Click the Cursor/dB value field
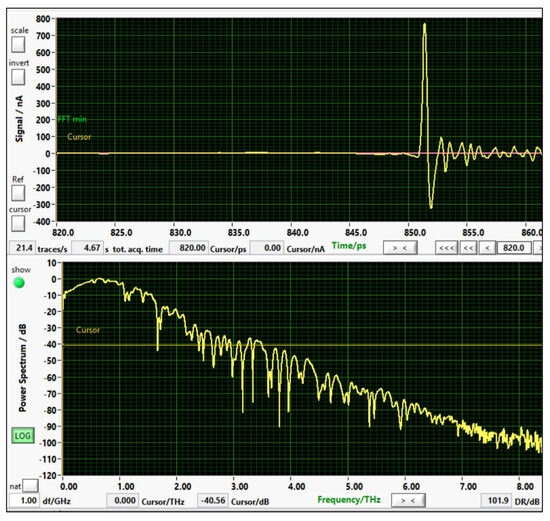 213,500
